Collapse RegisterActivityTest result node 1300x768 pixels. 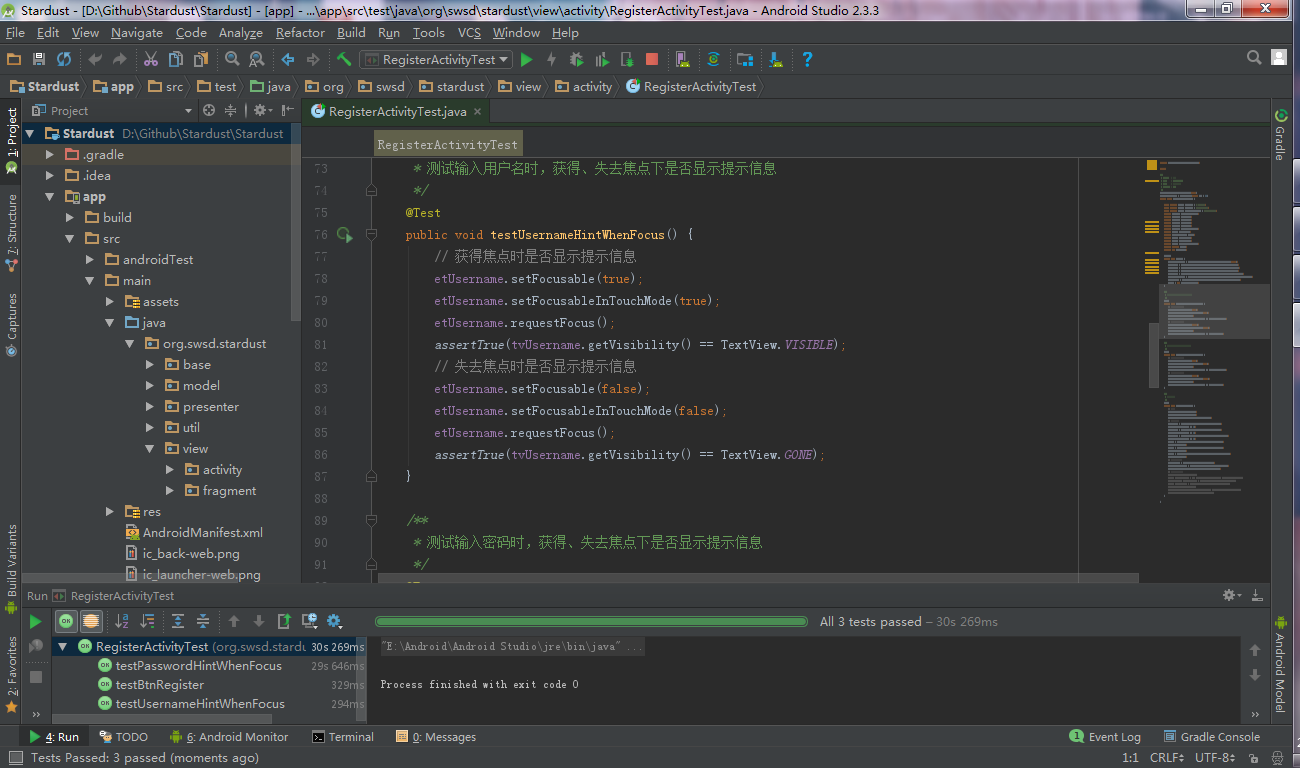63,647
